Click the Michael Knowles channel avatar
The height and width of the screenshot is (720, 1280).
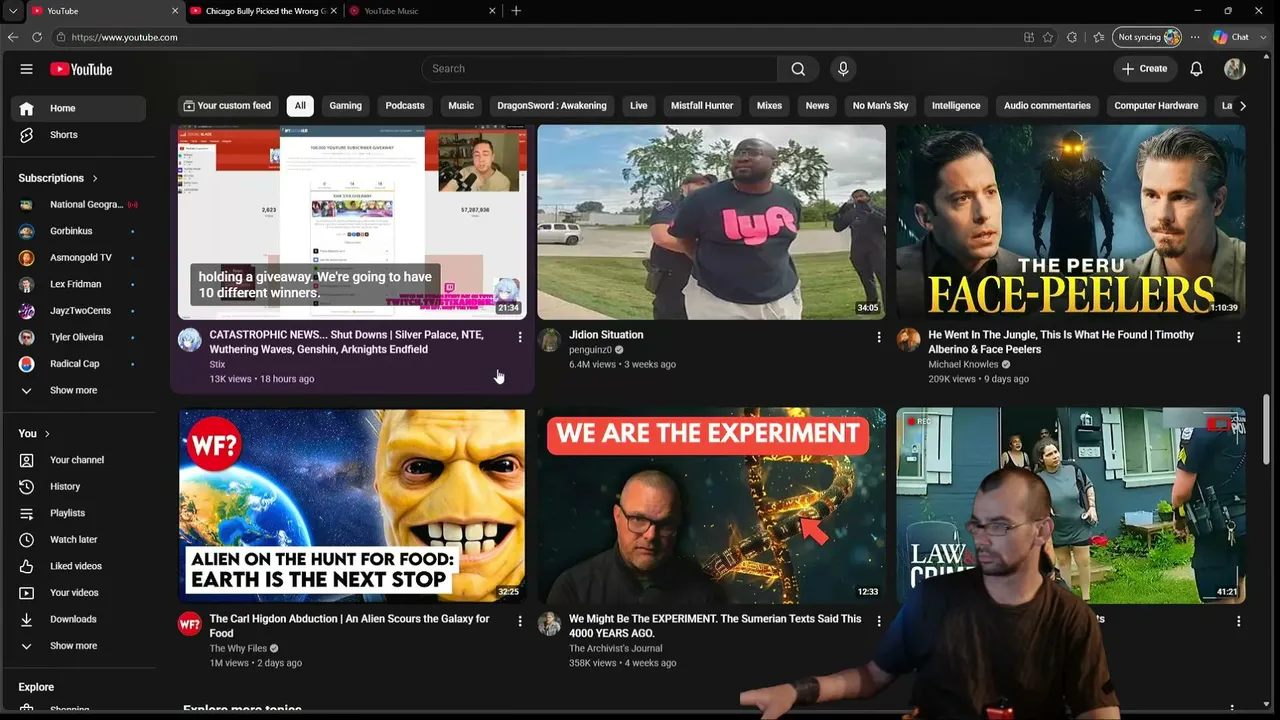(908, 340)
